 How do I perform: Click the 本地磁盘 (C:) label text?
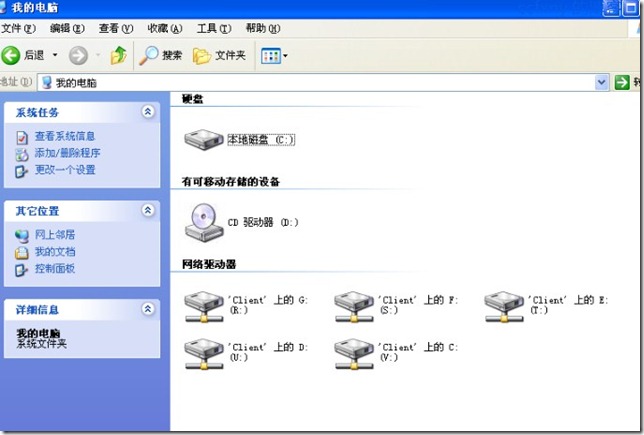coord(261,140)
